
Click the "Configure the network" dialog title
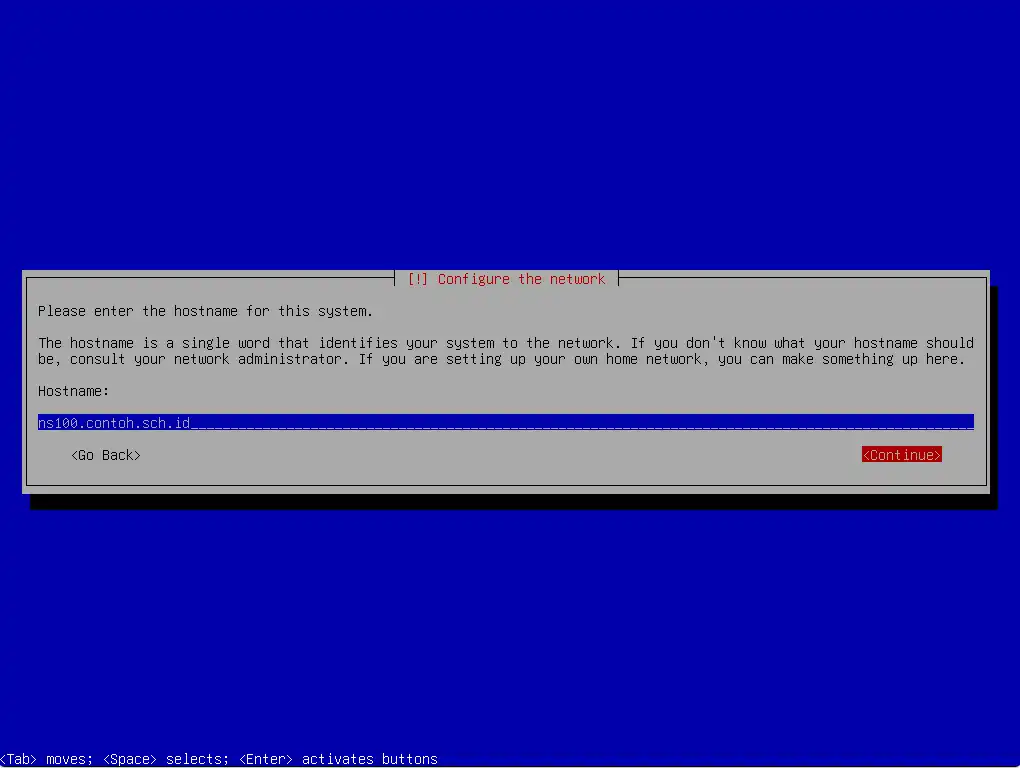[521, 279]
